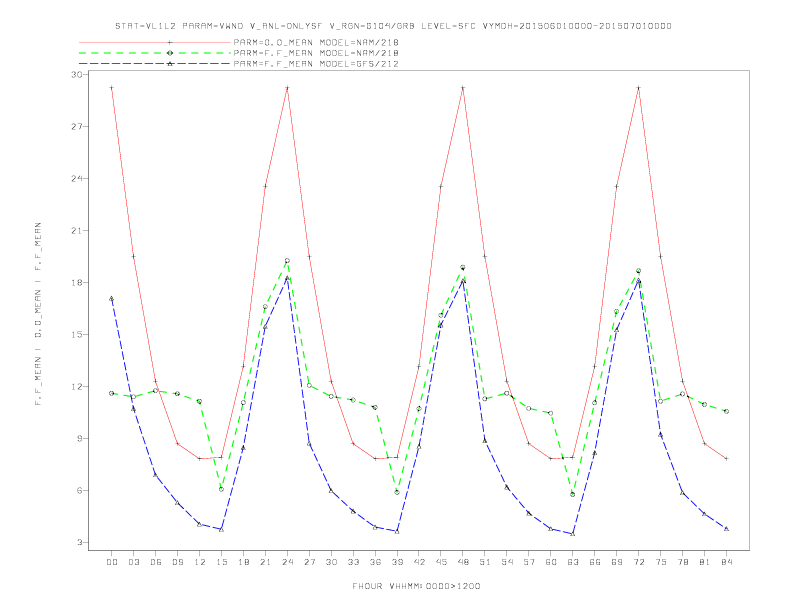This screenshot has height=612, width=792.
Task: Click red line peak marker at hour 48
Action: point(463,88)
